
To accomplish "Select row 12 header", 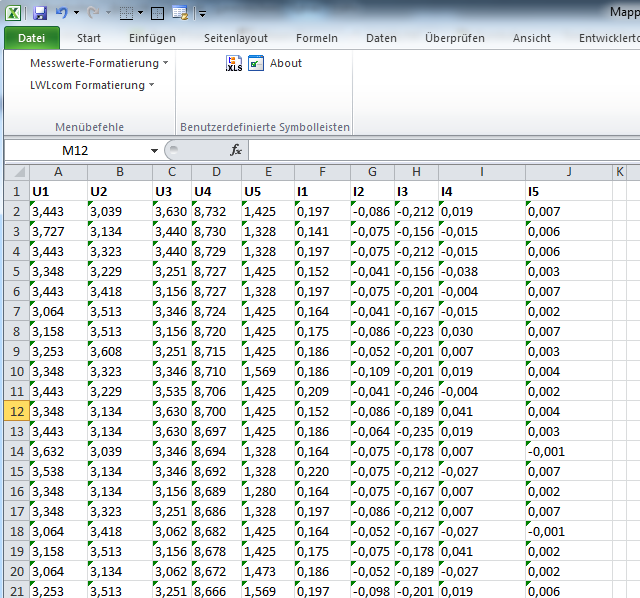I will pyautogui.click(x=16, y=411).
